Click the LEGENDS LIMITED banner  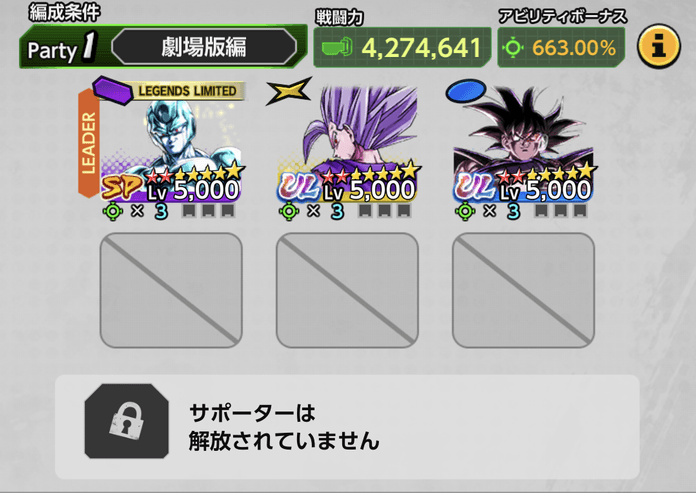tap(188, 91)
